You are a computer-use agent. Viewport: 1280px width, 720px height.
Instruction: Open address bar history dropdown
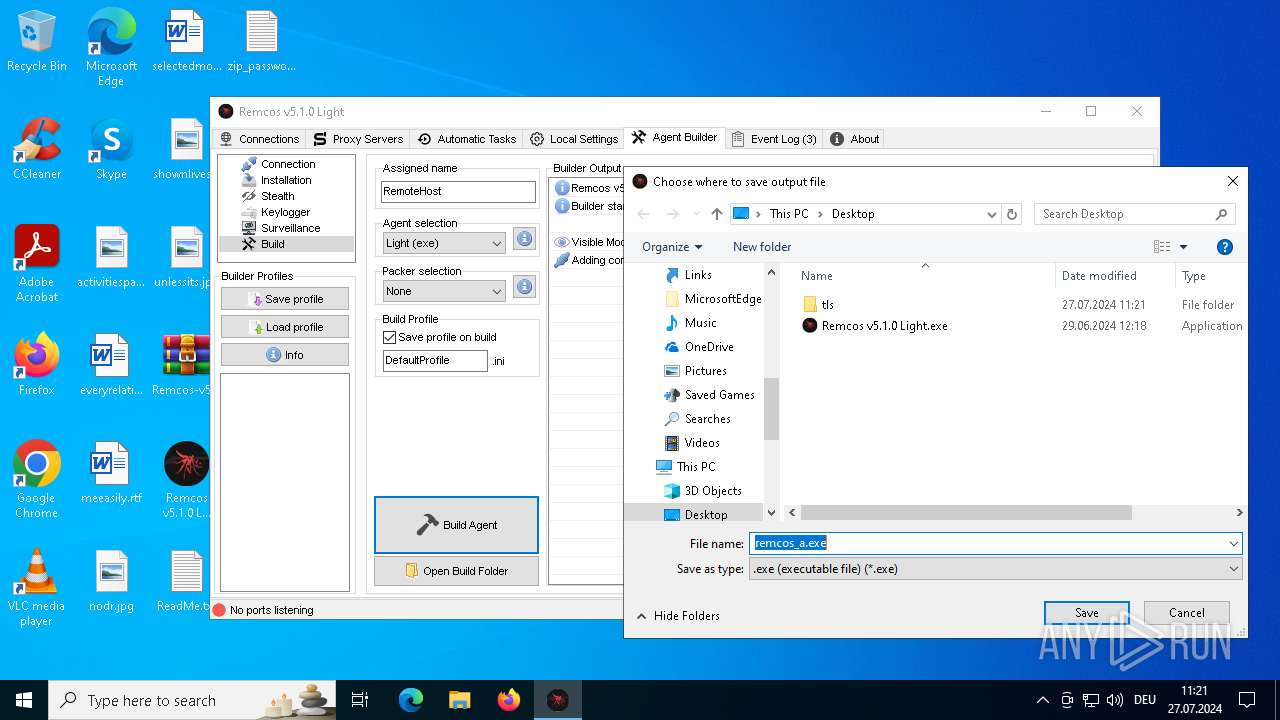pos(992,214)
